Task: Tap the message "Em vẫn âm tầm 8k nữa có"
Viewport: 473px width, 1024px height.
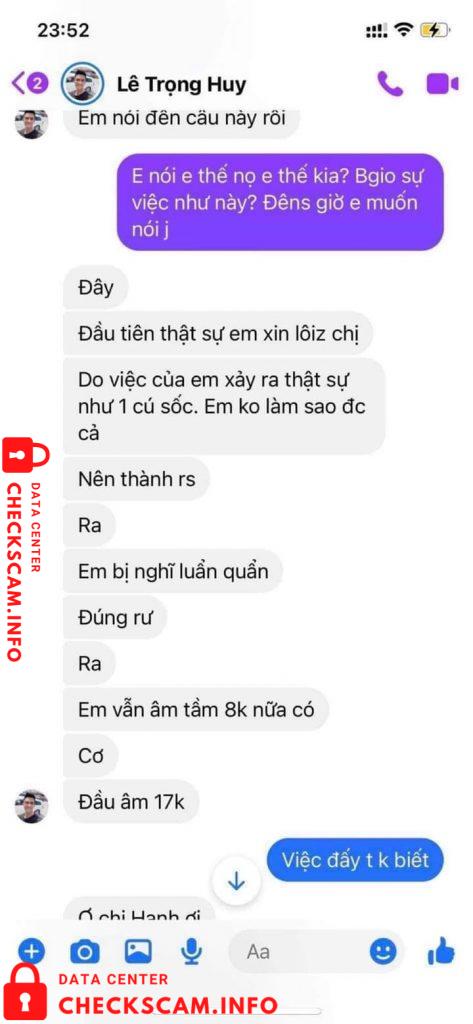Action: [196, 709]
